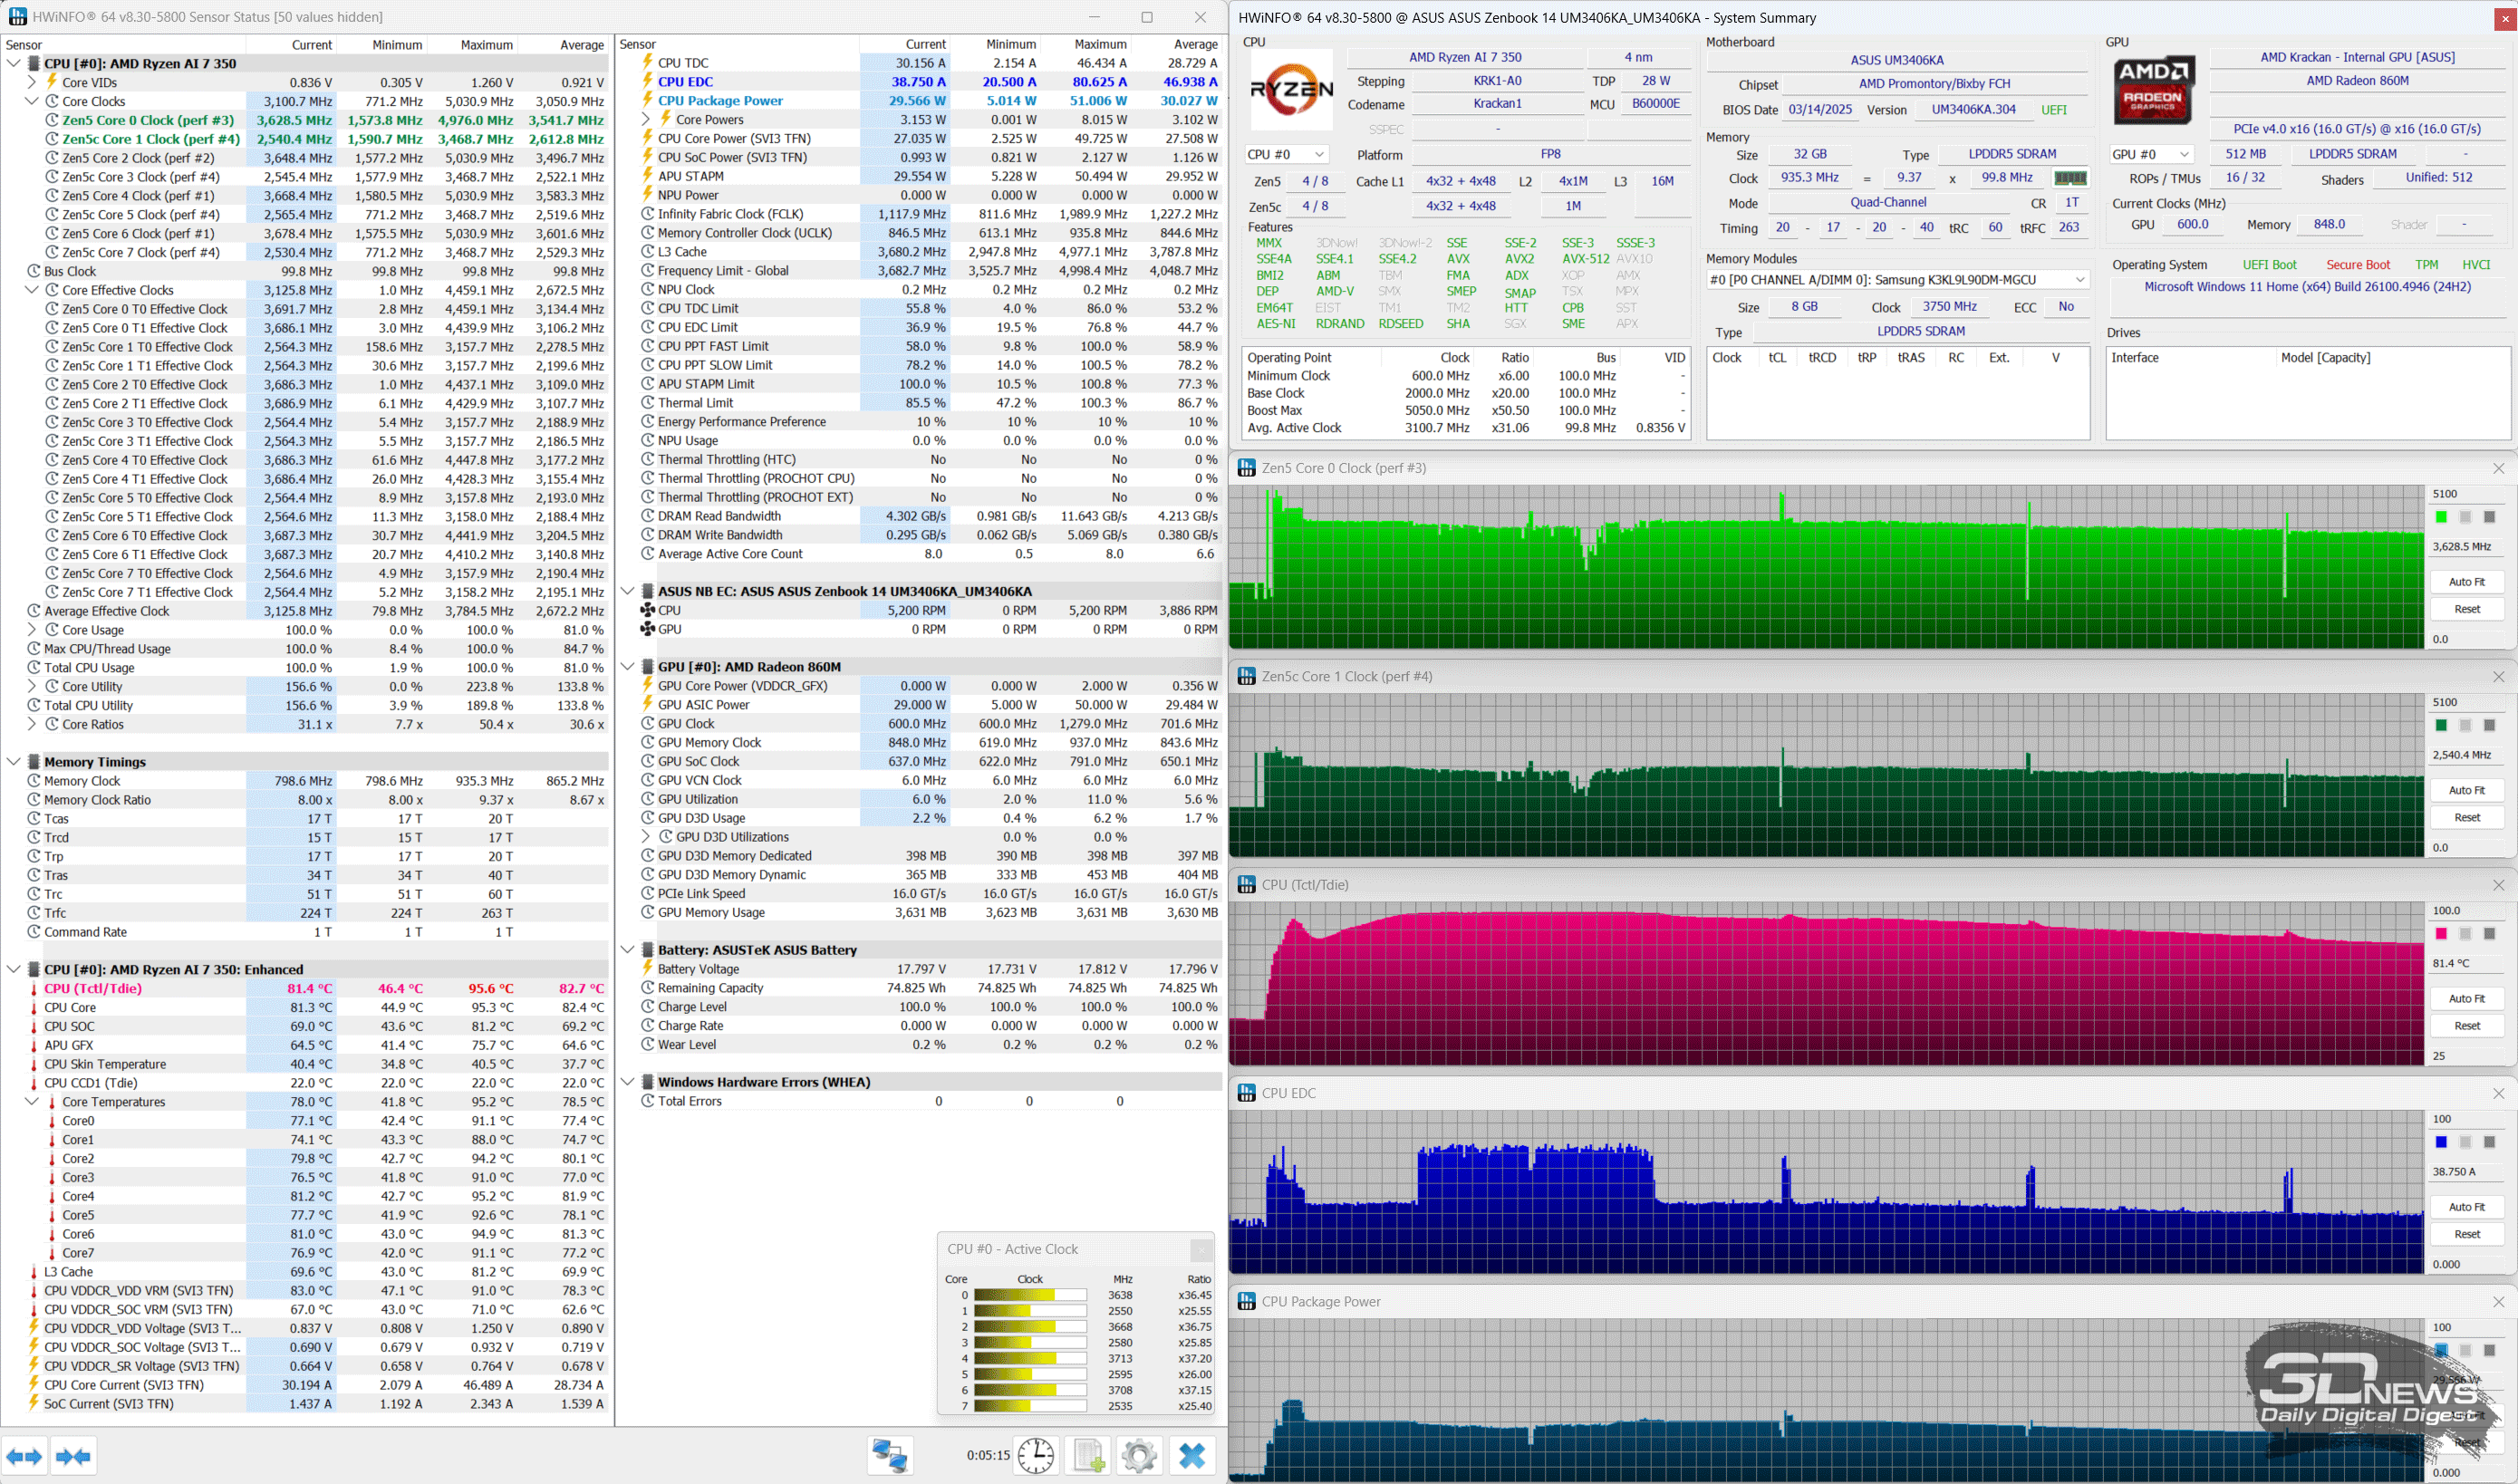Edit the 5100 max value field of Zen5 Core 0 graph
Image resolution: width=2518 pixels, height=1484 pixels.
(2466, 494)
